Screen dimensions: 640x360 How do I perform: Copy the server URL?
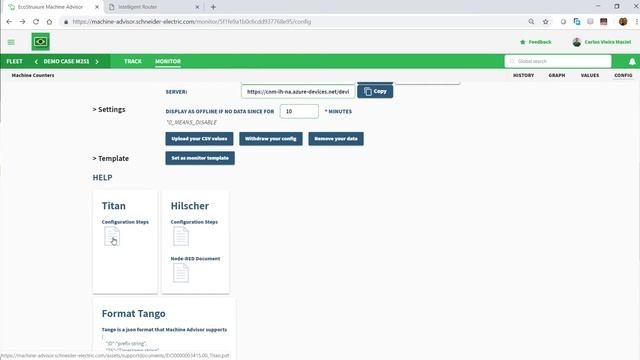coord(375,91)
